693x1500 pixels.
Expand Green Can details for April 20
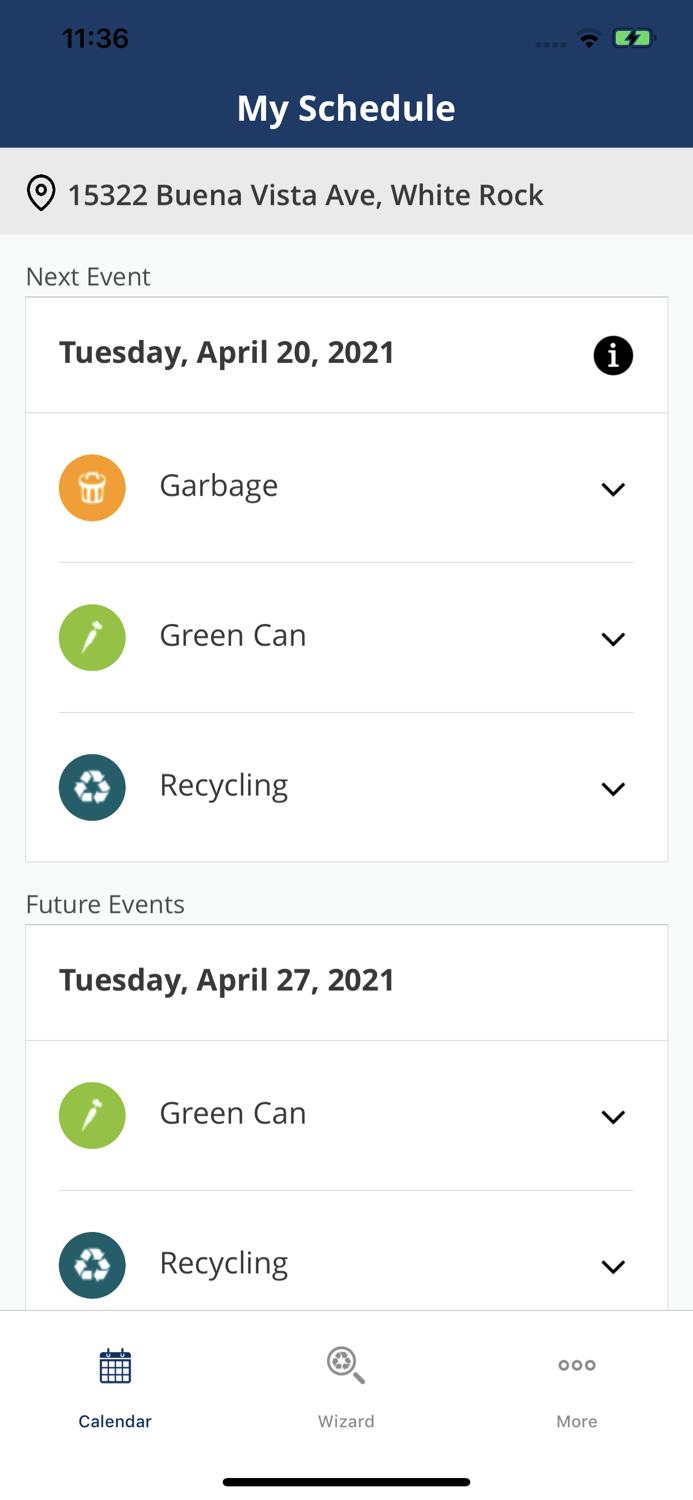tap(613, 639)
